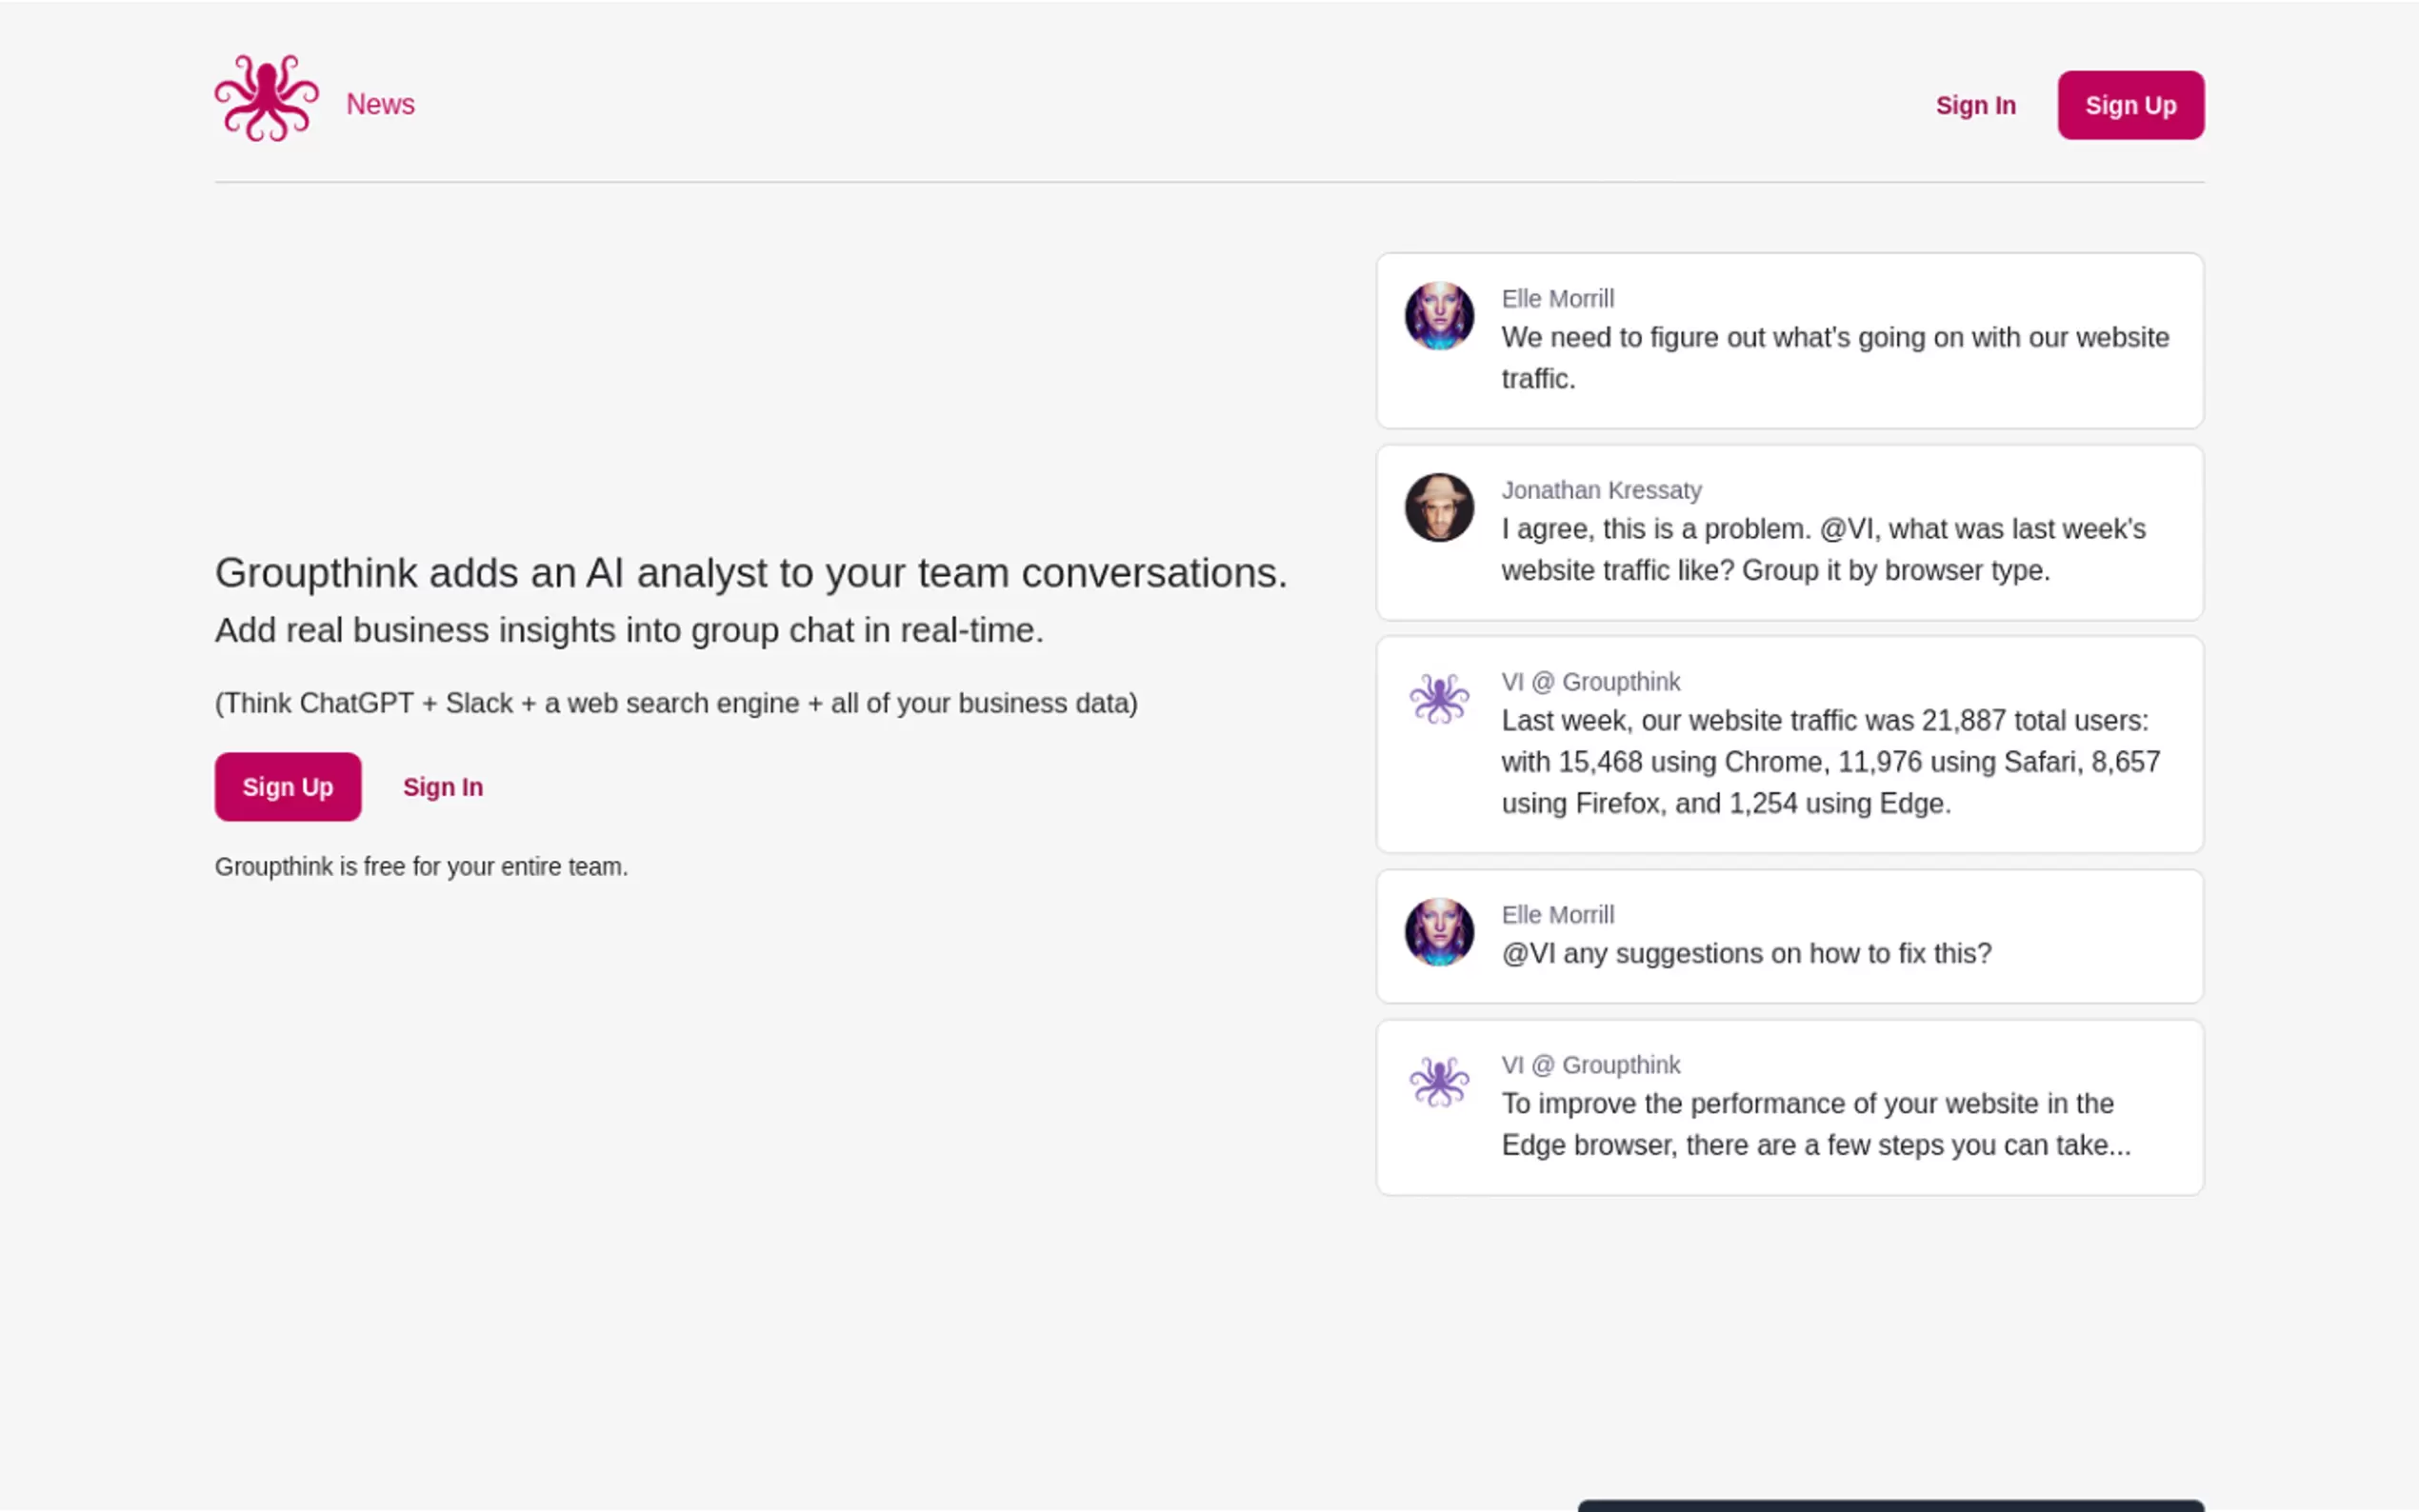Click the Groupthink AI analyst headline
Viewport: 2419px width, 1512px height.
pos(750,573)
